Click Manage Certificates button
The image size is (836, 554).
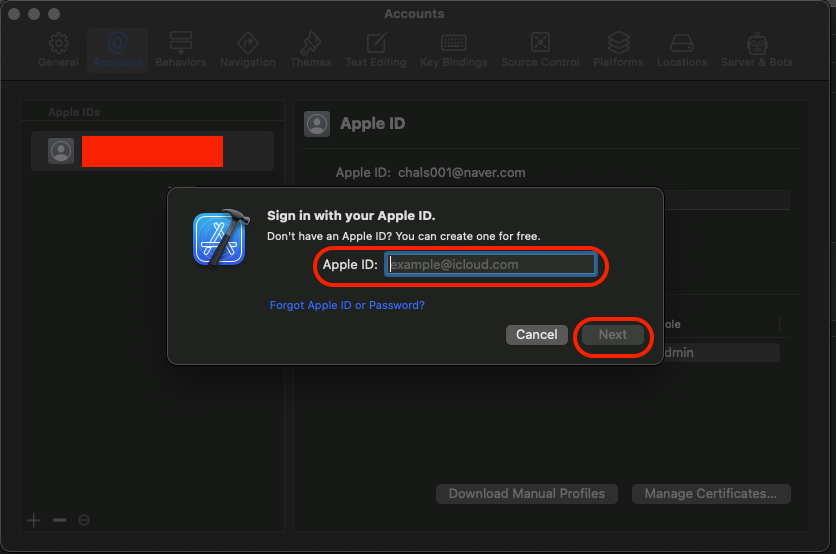[x=711, y=494]
